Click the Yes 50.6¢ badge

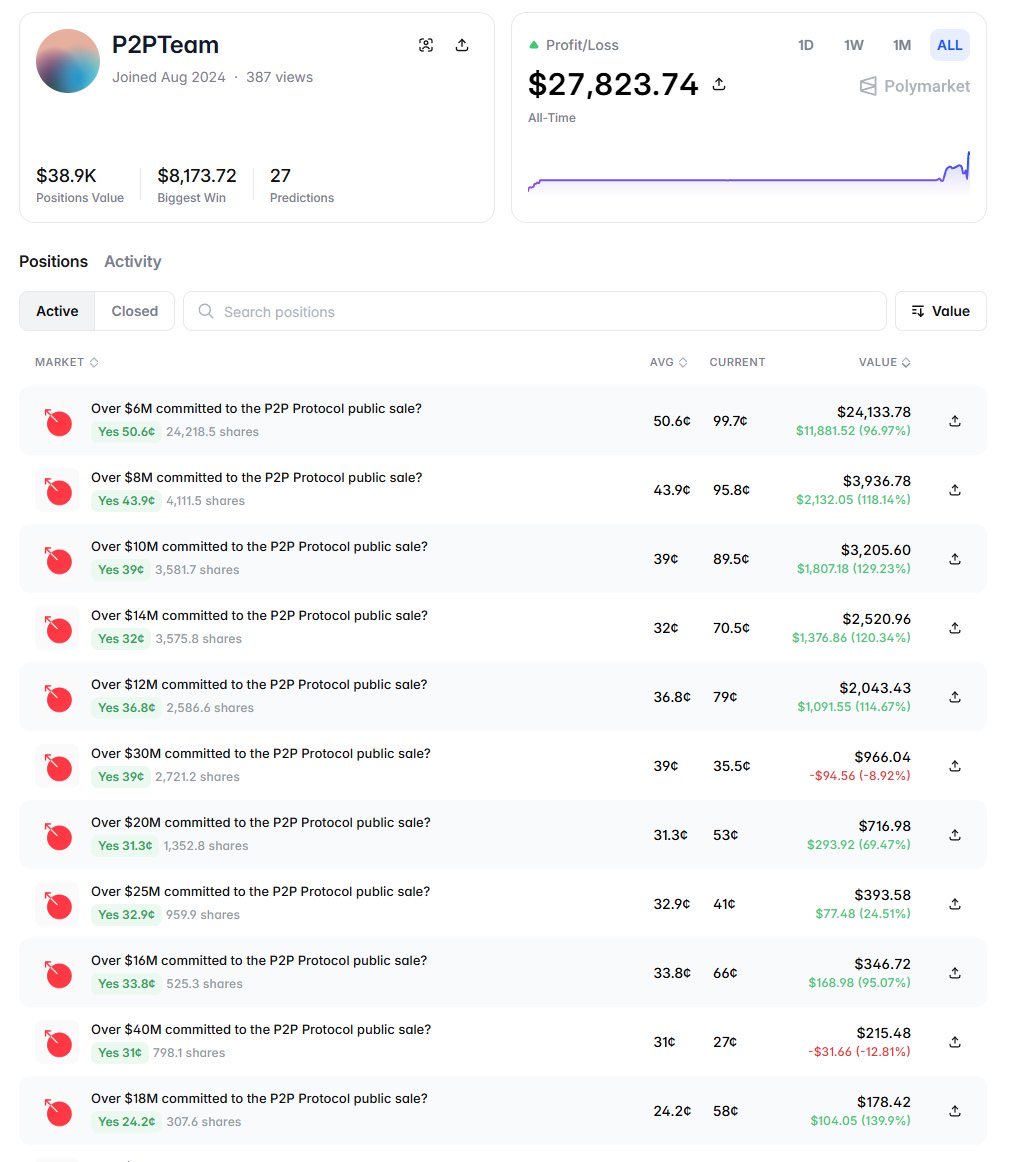coord(127,431)
